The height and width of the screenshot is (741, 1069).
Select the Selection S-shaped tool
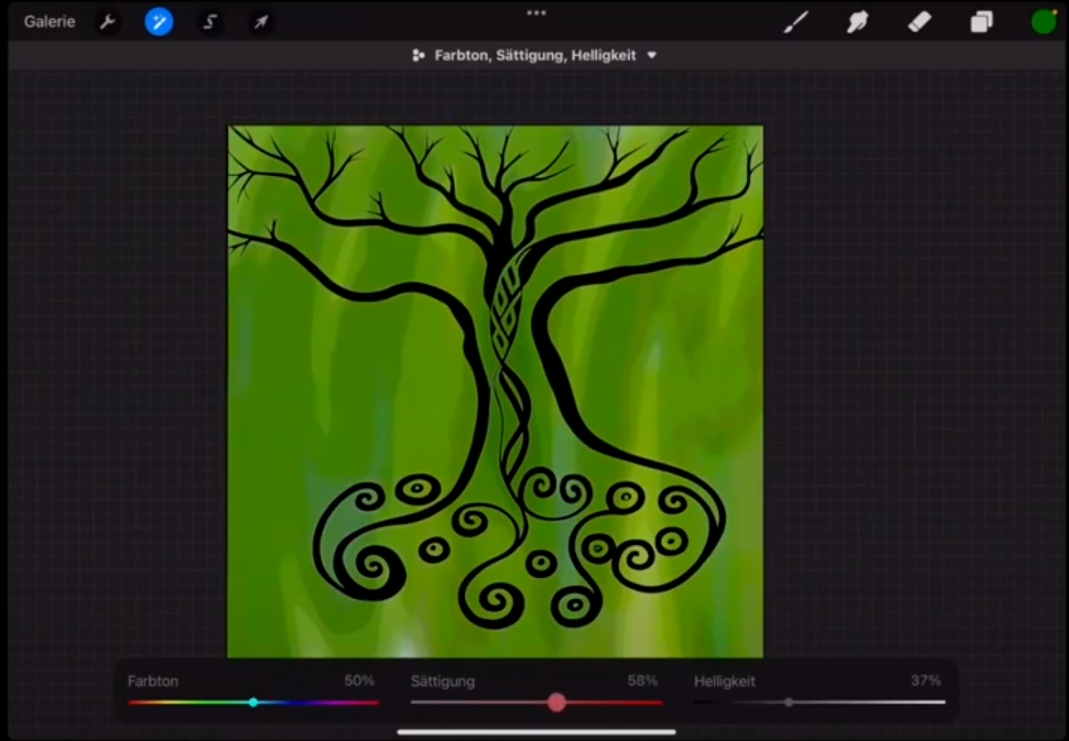coord(210,22)
